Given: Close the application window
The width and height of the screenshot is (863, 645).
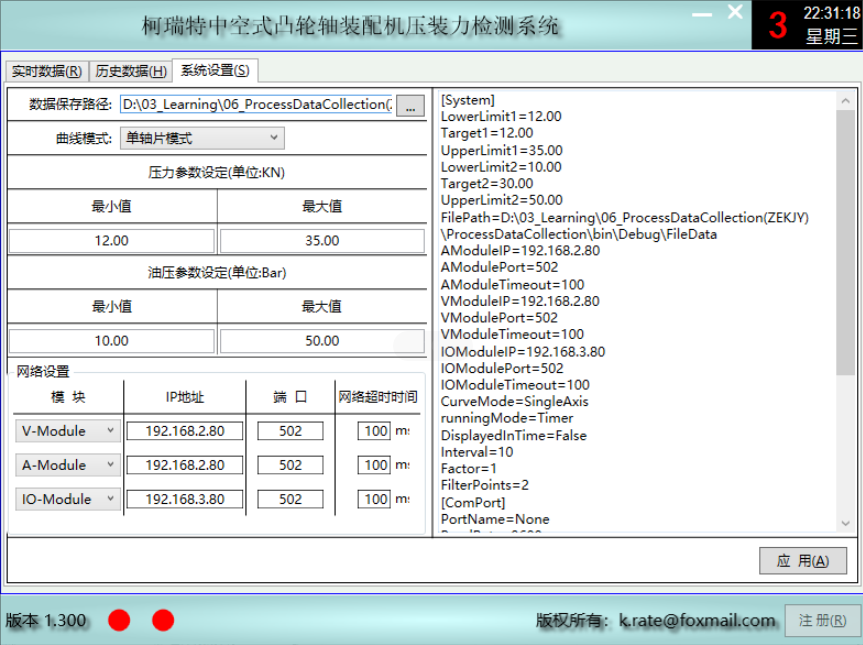Looking at the screenshot, I should (735, 12).
